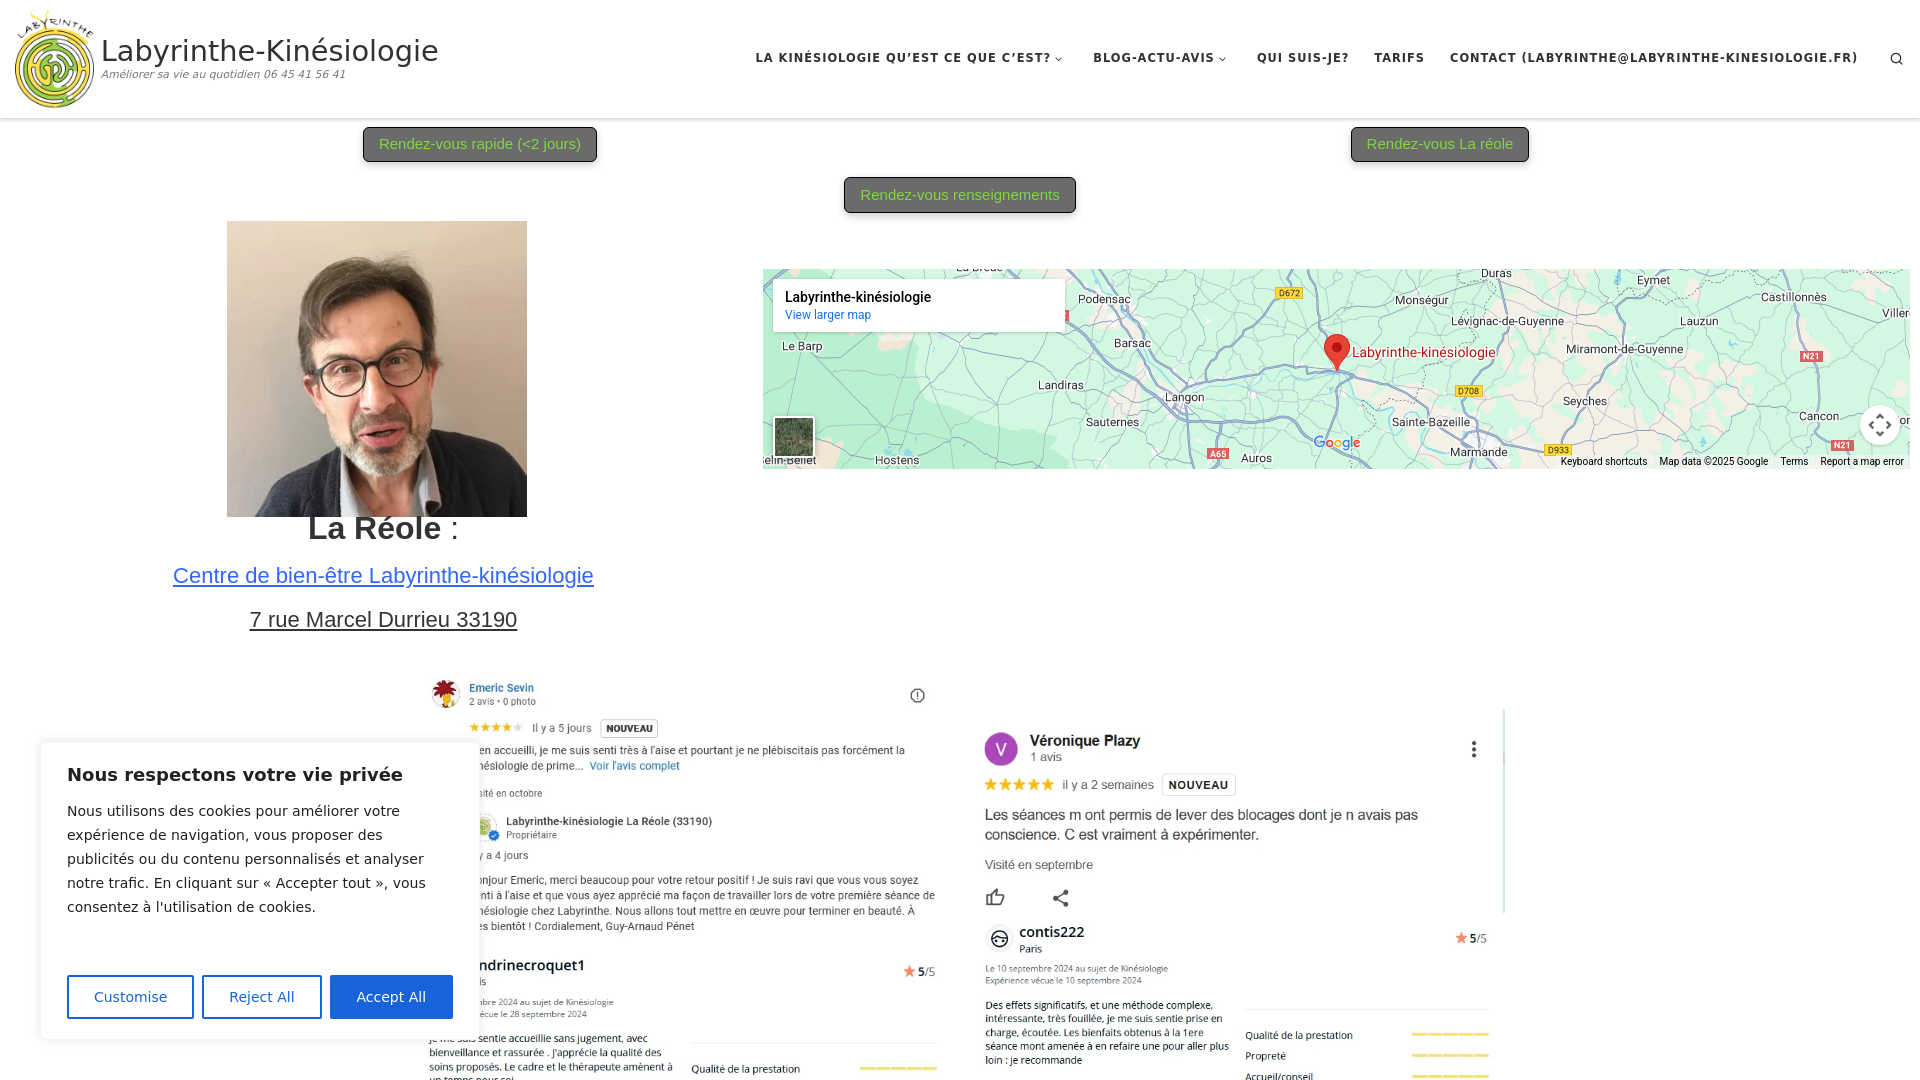Open three-dot menu on Véronique Plazy review
Screen dimensions: 1920x1080
click(1473, 750)
